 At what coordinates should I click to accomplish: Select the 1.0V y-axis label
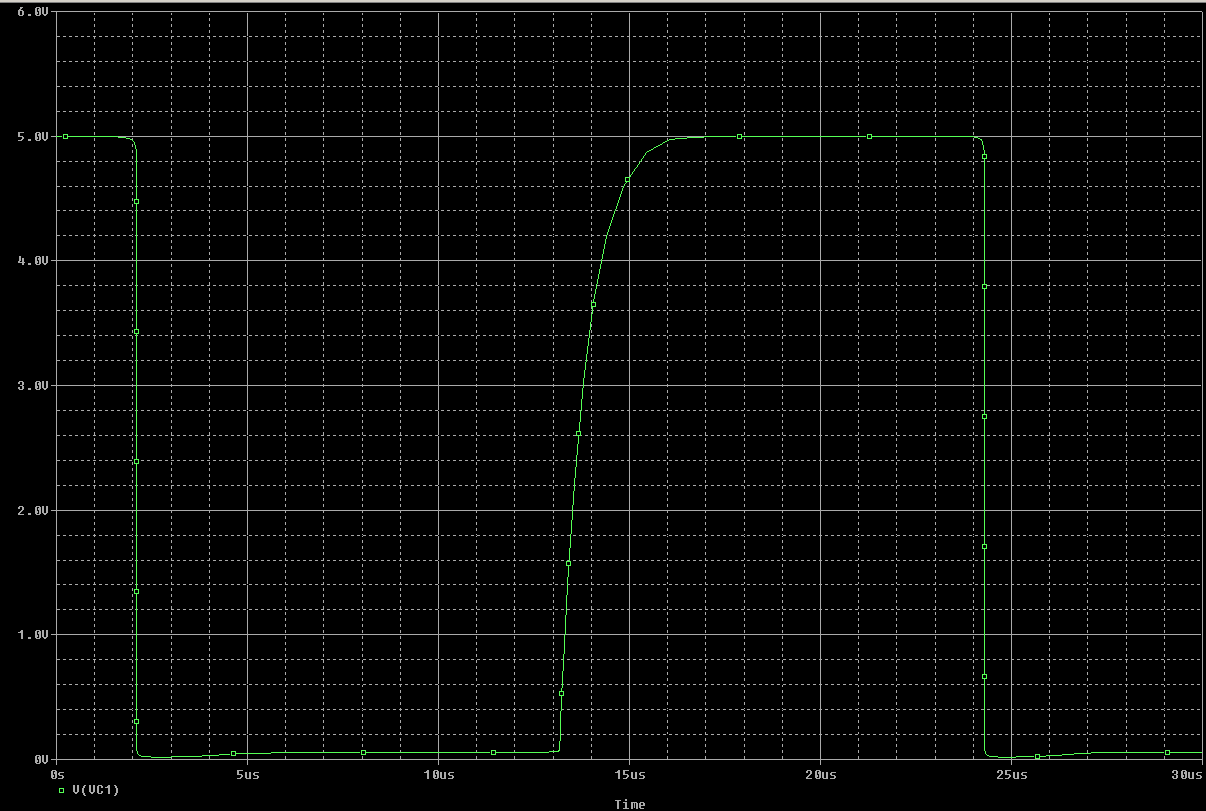point(32,635)
